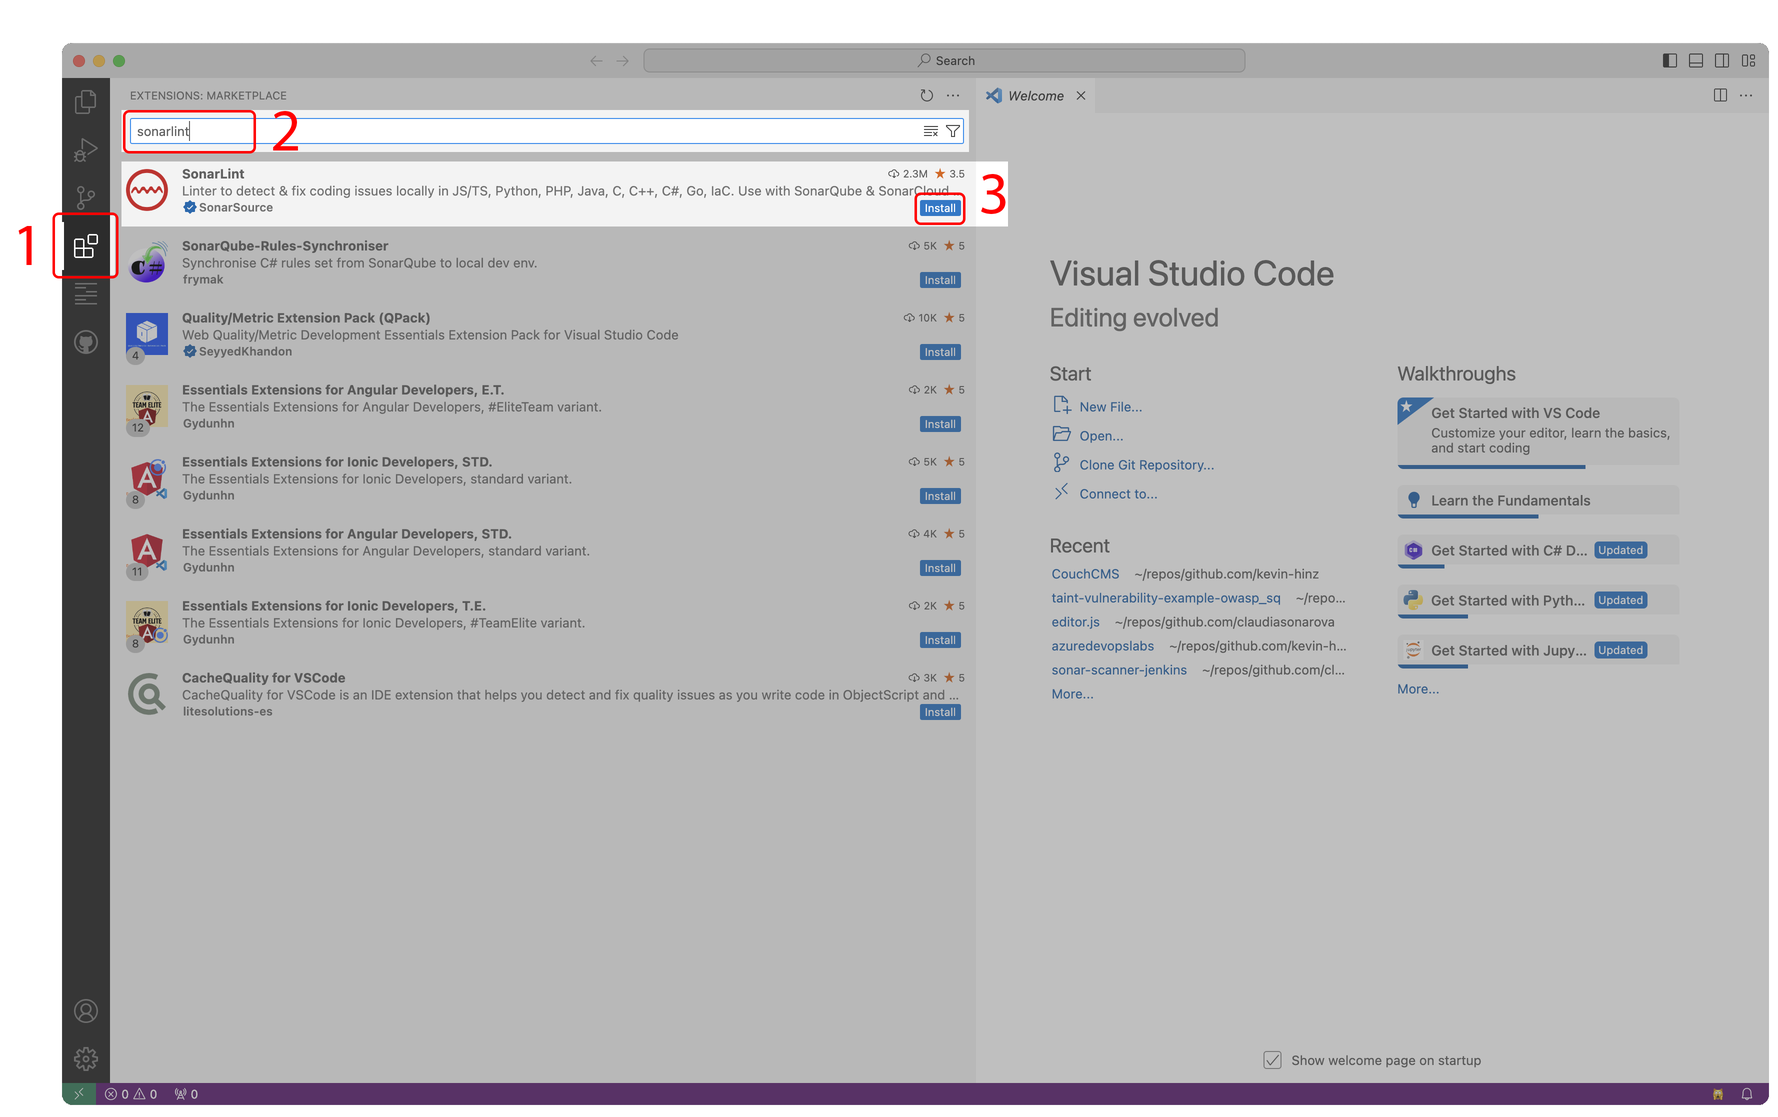Open Problems via errors and warnings indicator
1778x1117 pixels.
tap(131, 1094)
